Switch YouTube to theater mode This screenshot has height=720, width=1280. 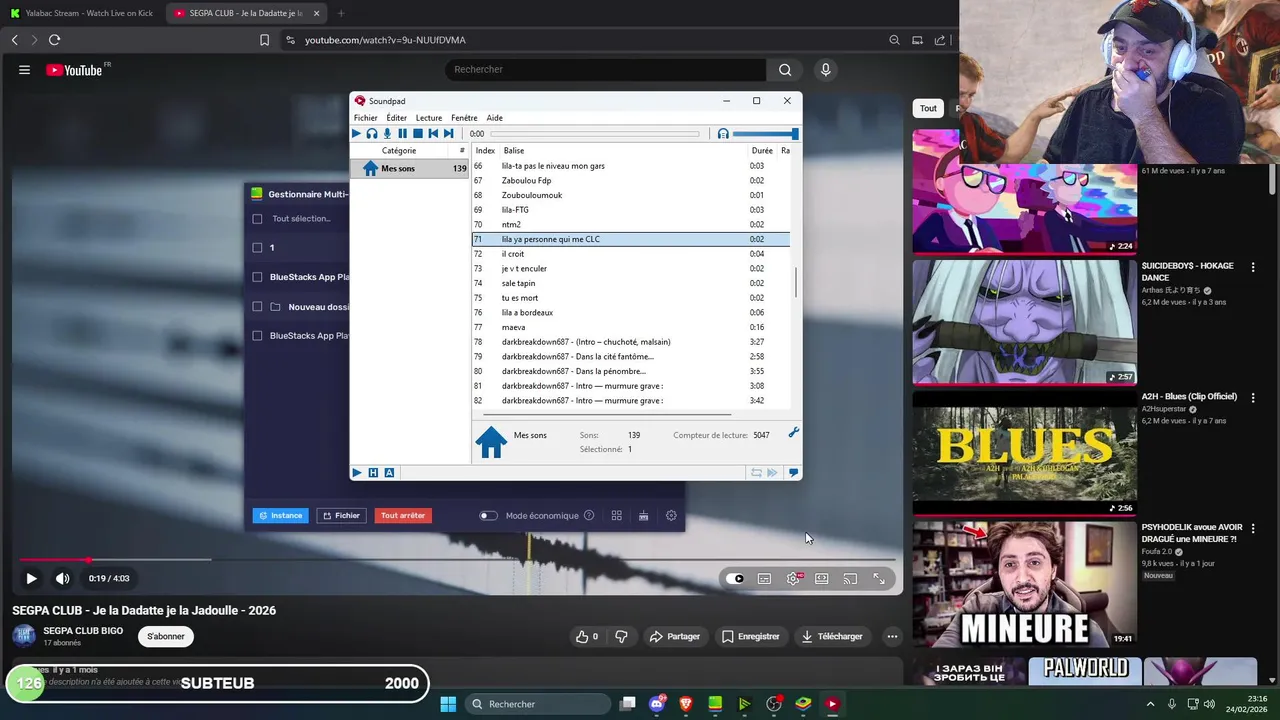[x=821, y=578]
